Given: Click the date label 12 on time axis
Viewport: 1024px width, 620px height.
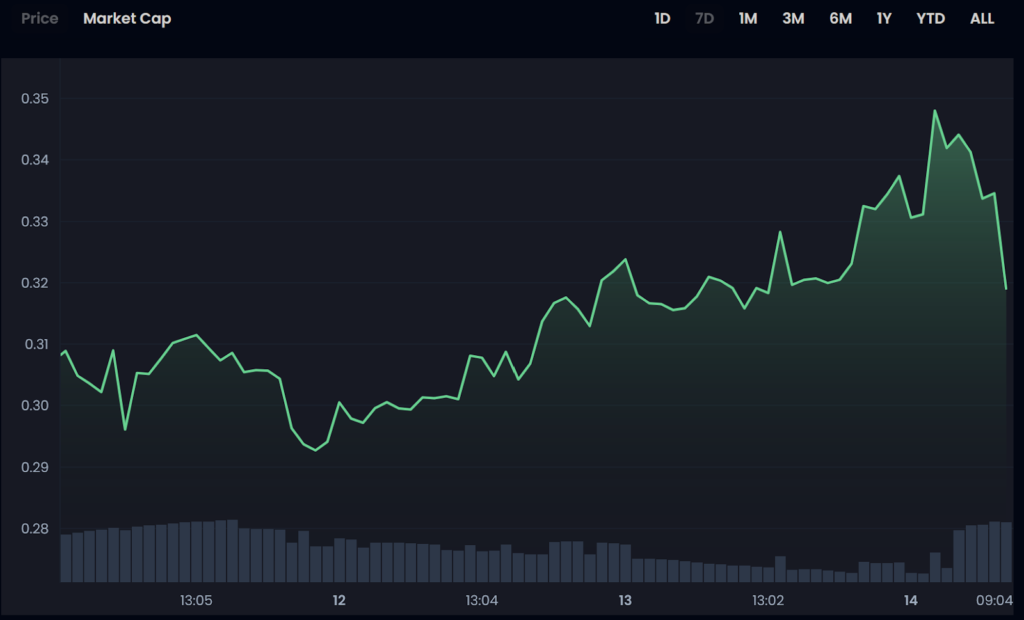Looking at the screenshot, I should point(339,601).
